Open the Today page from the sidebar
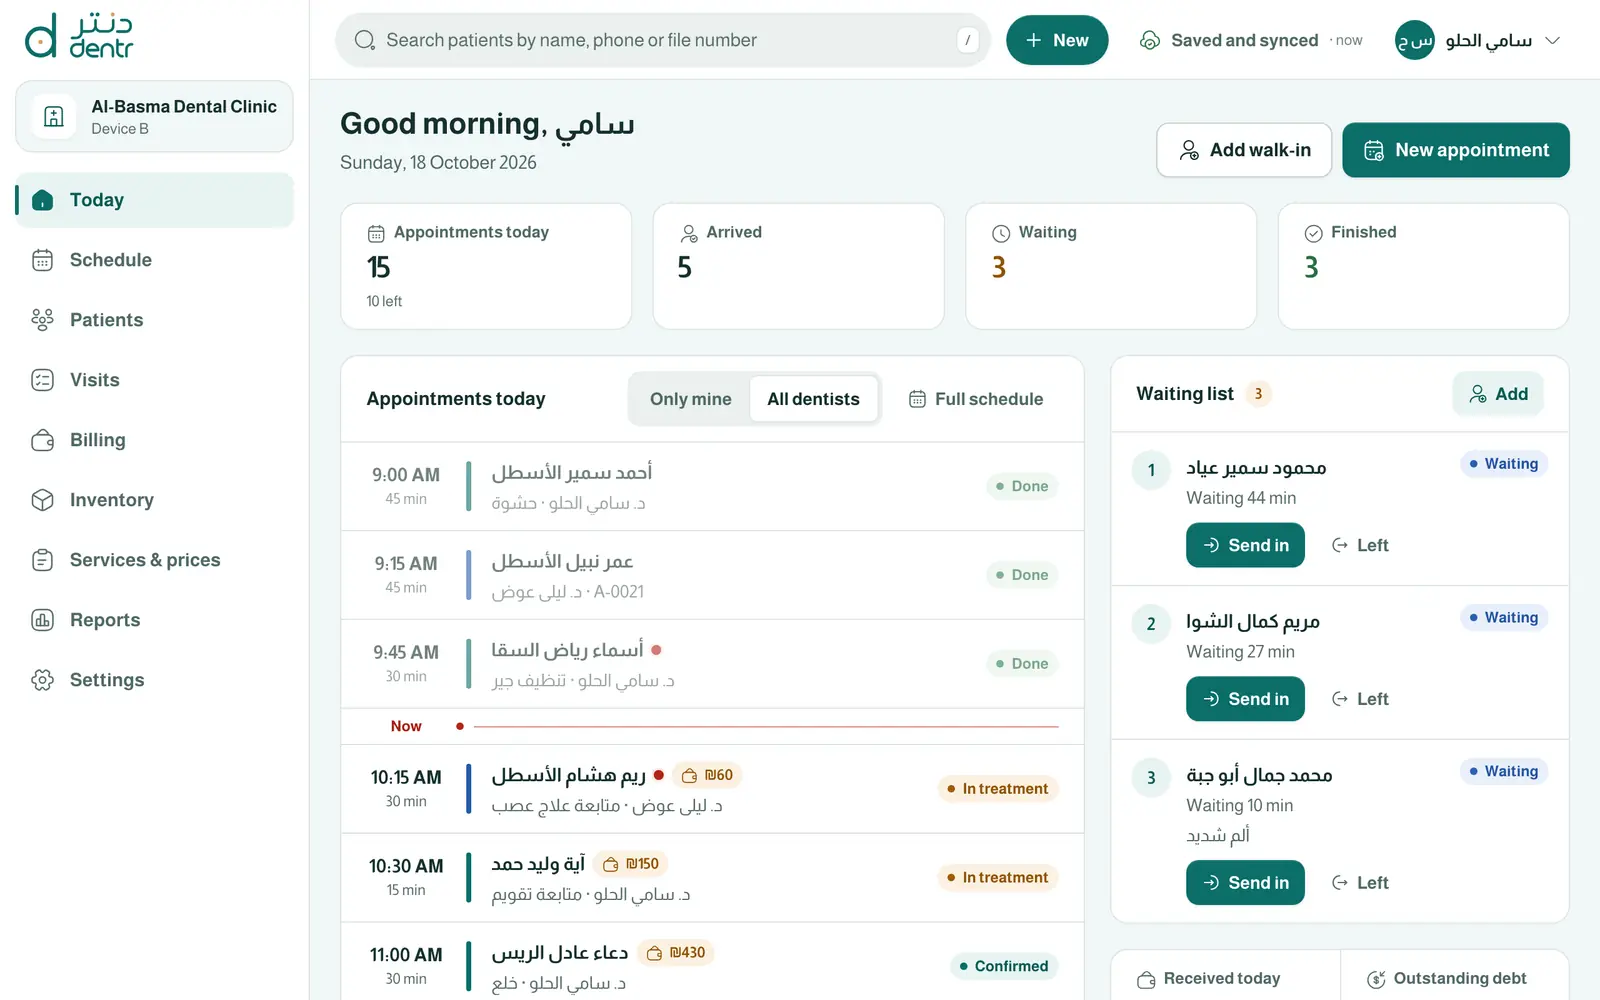 (x=155, y=200)
